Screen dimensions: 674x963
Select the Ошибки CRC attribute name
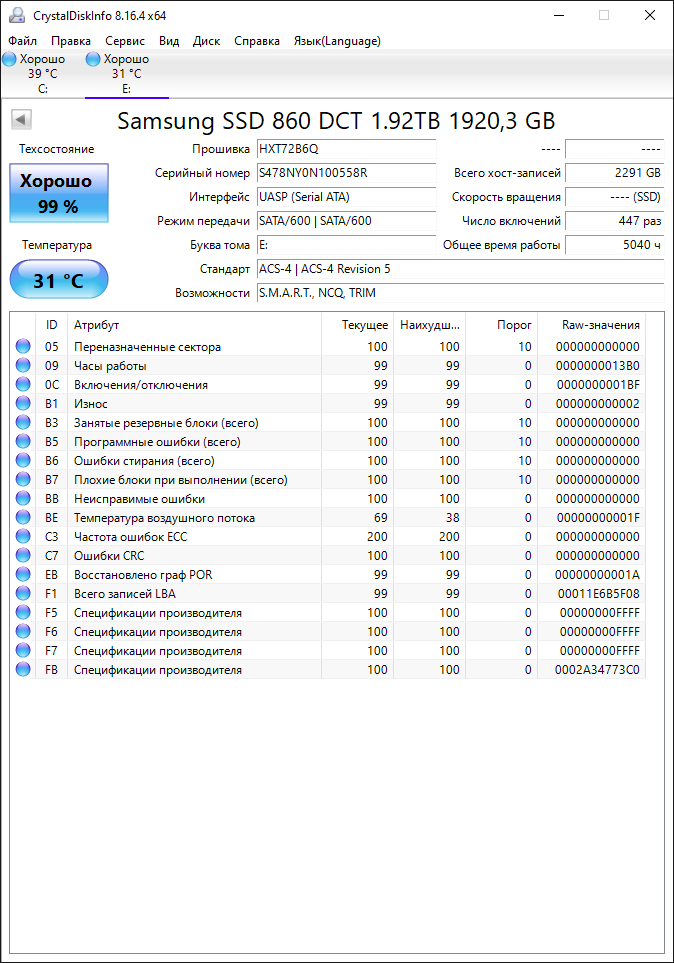pyautogui.click(x=109, y=556)
